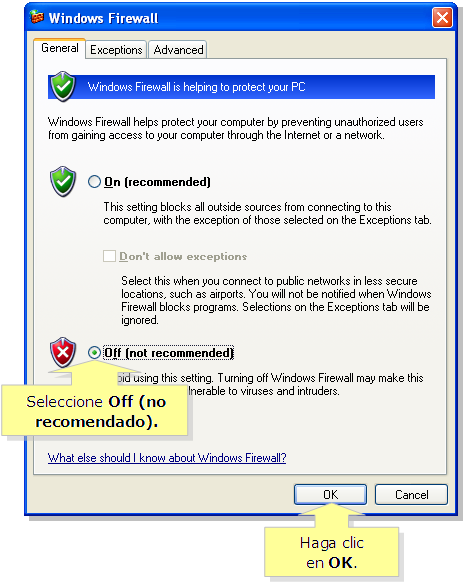
Task: Click the Seleccione Off yellow callout
Action: [x=95, y=410]
